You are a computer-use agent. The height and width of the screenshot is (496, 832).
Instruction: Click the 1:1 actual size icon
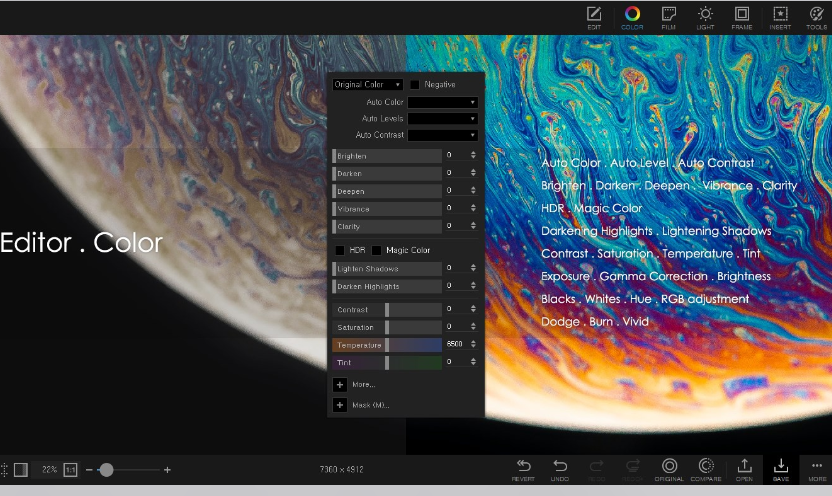coord(70,469)
